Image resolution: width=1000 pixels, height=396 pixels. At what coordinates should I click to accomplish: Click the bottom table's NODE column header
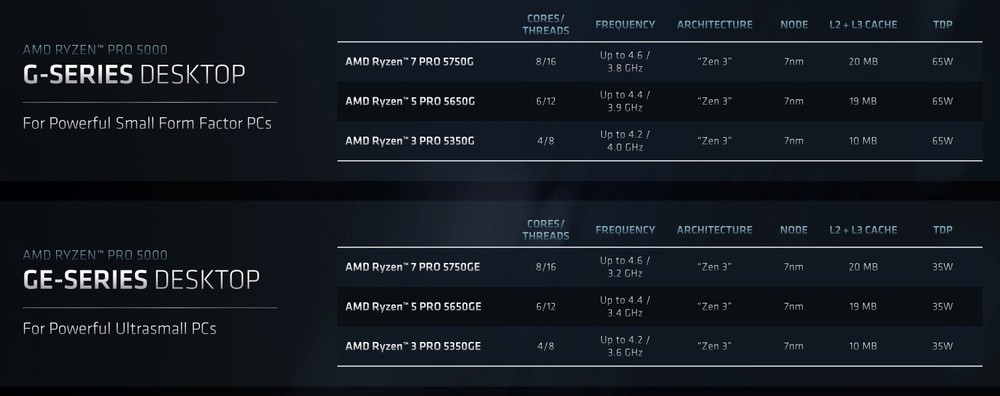[794, 230]
